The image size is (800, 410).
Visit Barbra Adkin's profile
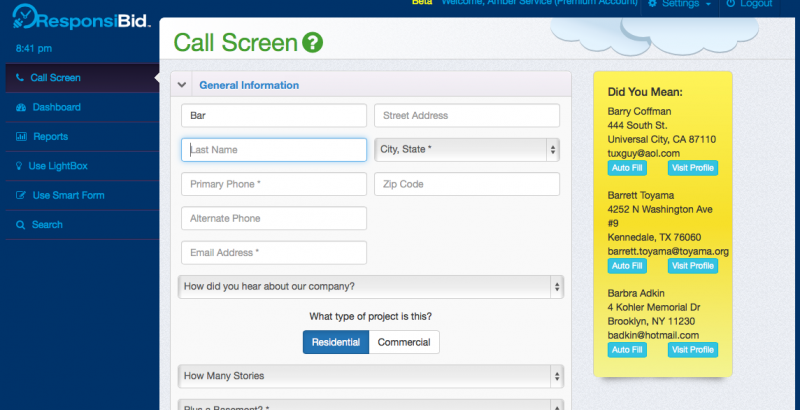click(x=693, y=350)
